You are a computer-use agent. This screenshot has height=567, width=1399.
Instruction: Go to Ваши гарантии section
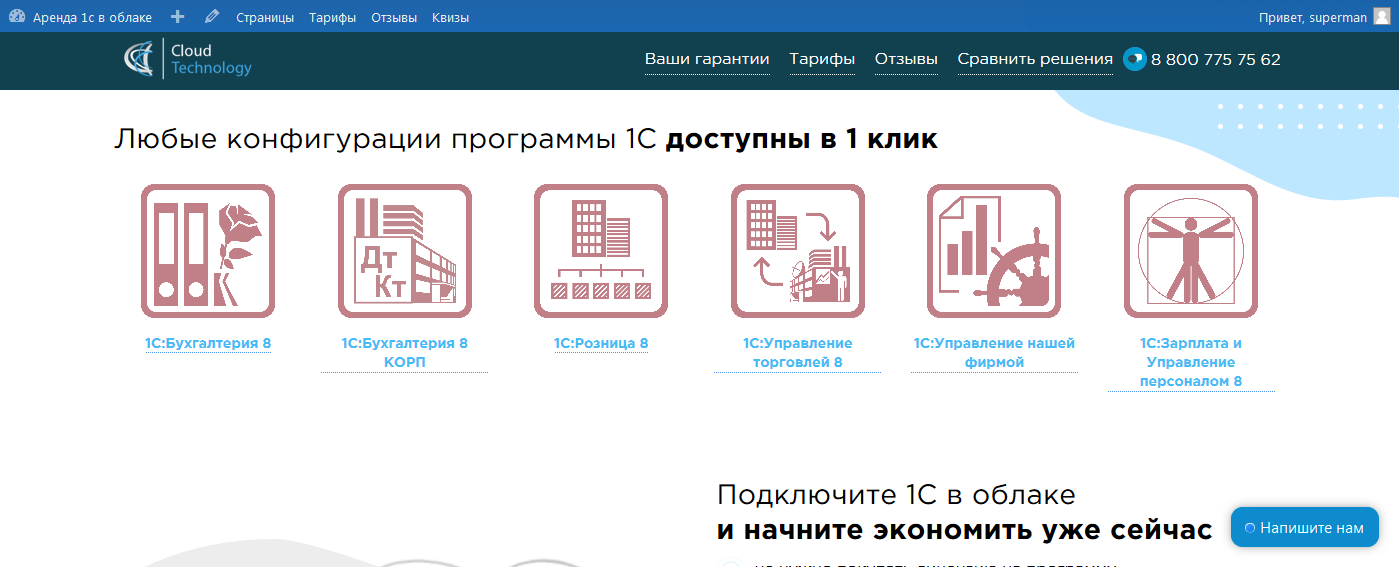(707, 59)
